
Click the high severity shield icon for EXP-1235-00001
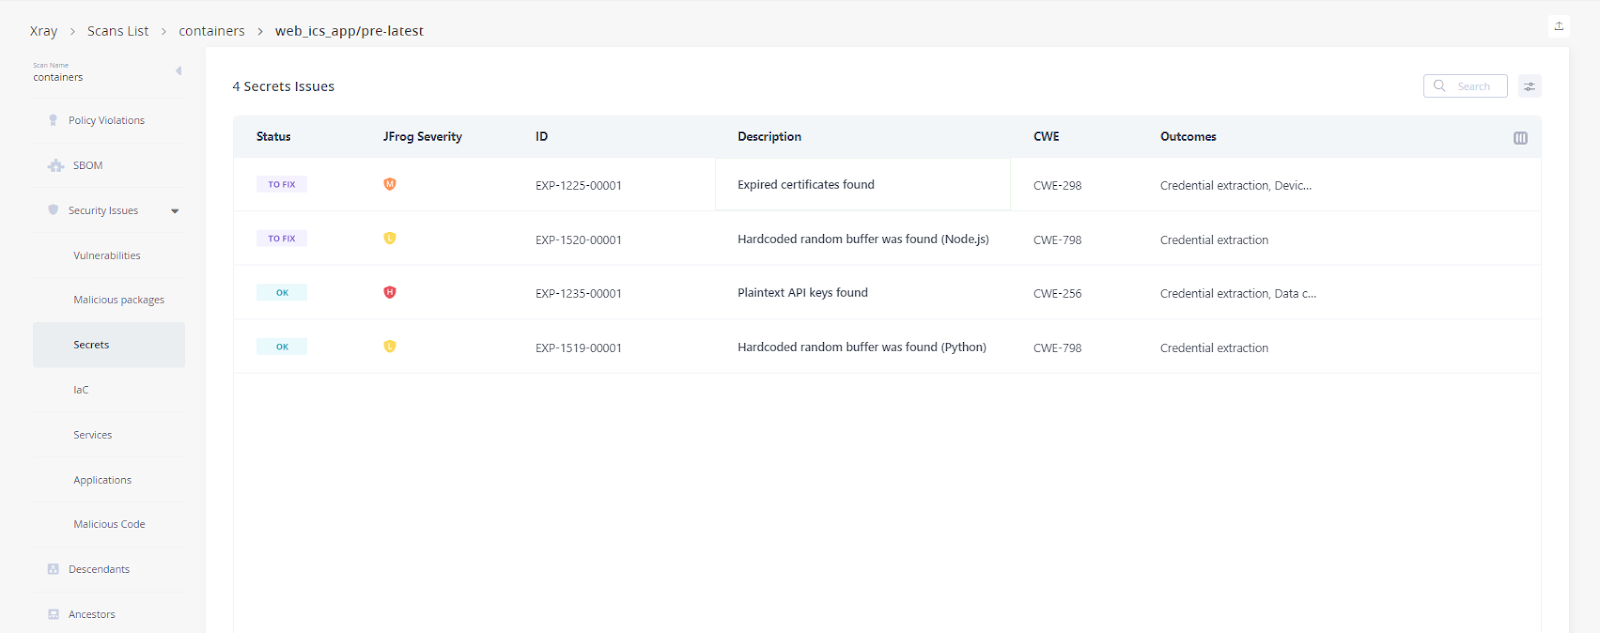(390, 292)
